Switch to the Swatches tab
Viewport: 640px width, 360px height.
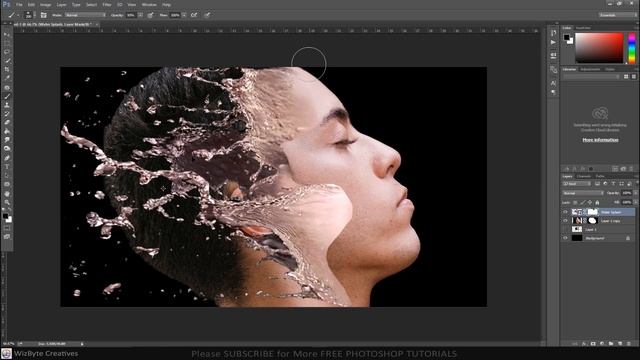coord(583,28)
